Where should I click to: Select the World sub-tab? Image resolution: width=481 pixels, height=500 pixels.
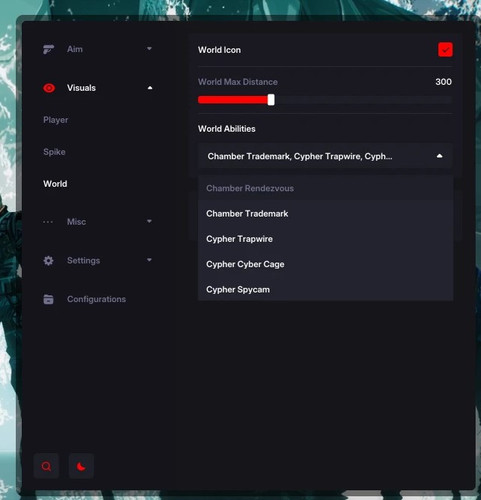pyautogui.click(x=55, y=184)
